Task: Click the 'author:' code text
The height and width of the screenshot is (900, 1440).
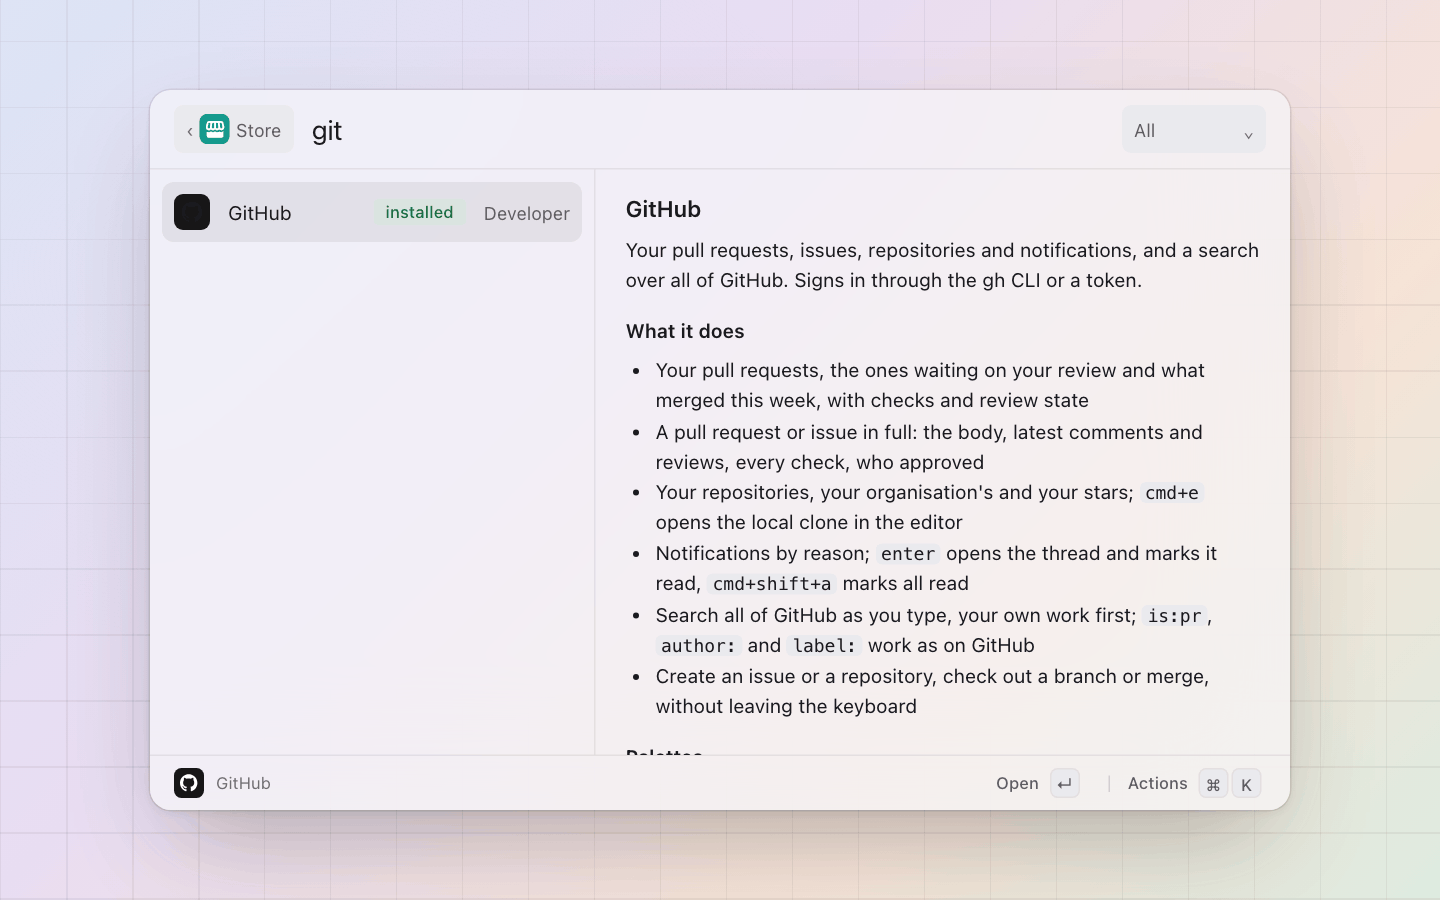Action: click(698, 646)
